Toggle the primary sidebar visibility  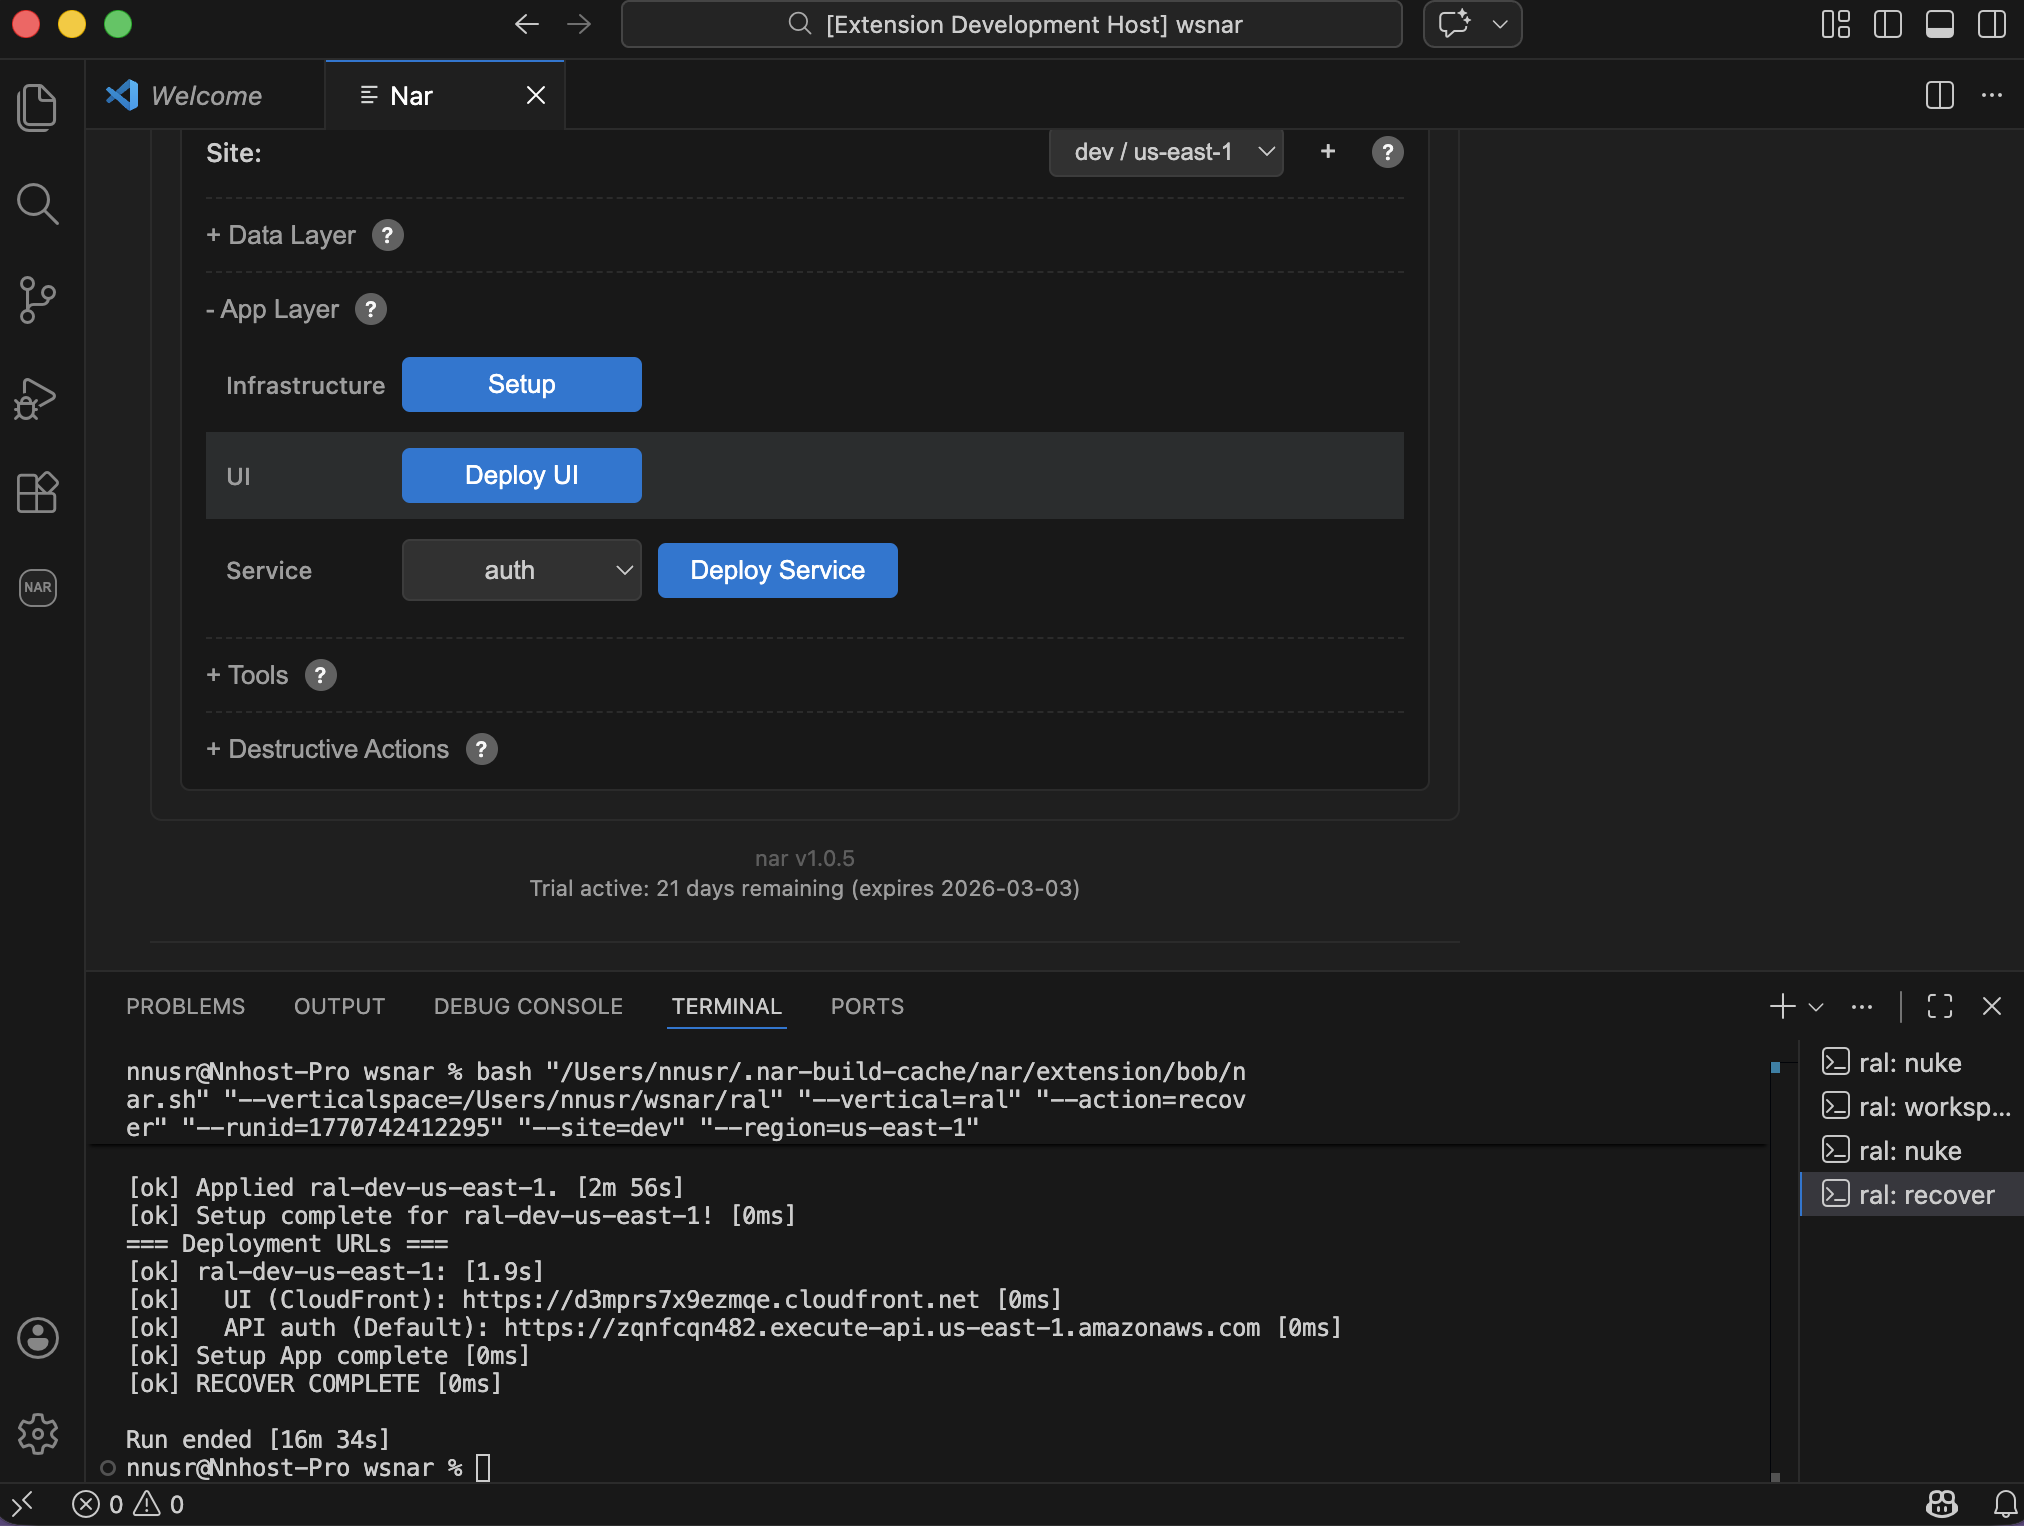click(1888, 24)
